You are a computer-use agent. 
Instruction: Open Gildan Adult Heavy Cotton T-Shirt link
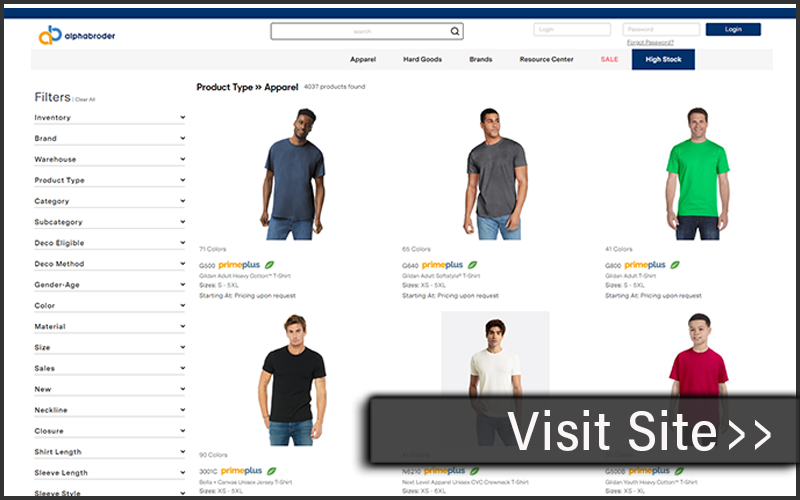[244, 276]
